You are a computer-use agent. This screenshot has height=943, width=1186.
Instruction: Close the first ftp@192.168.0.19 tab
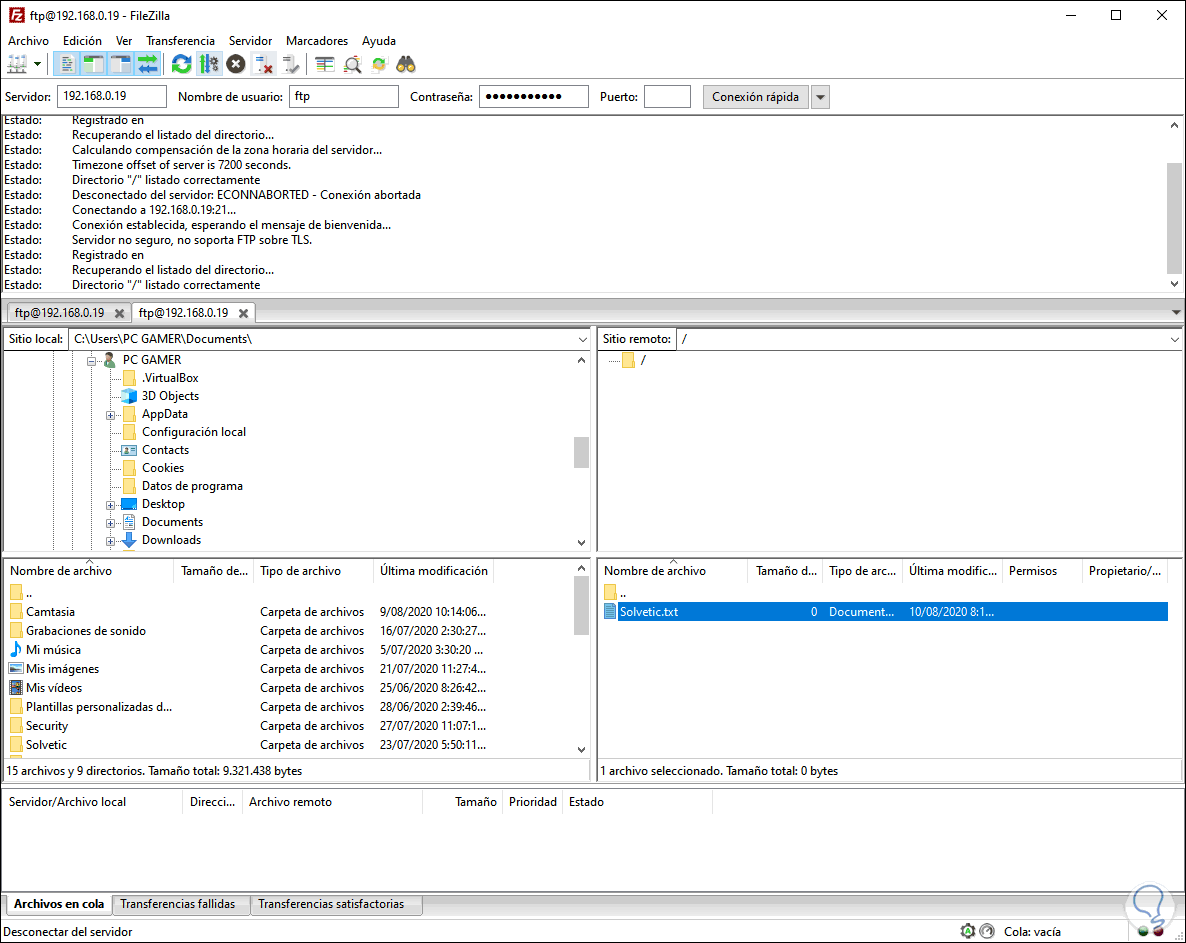point(120,313)
